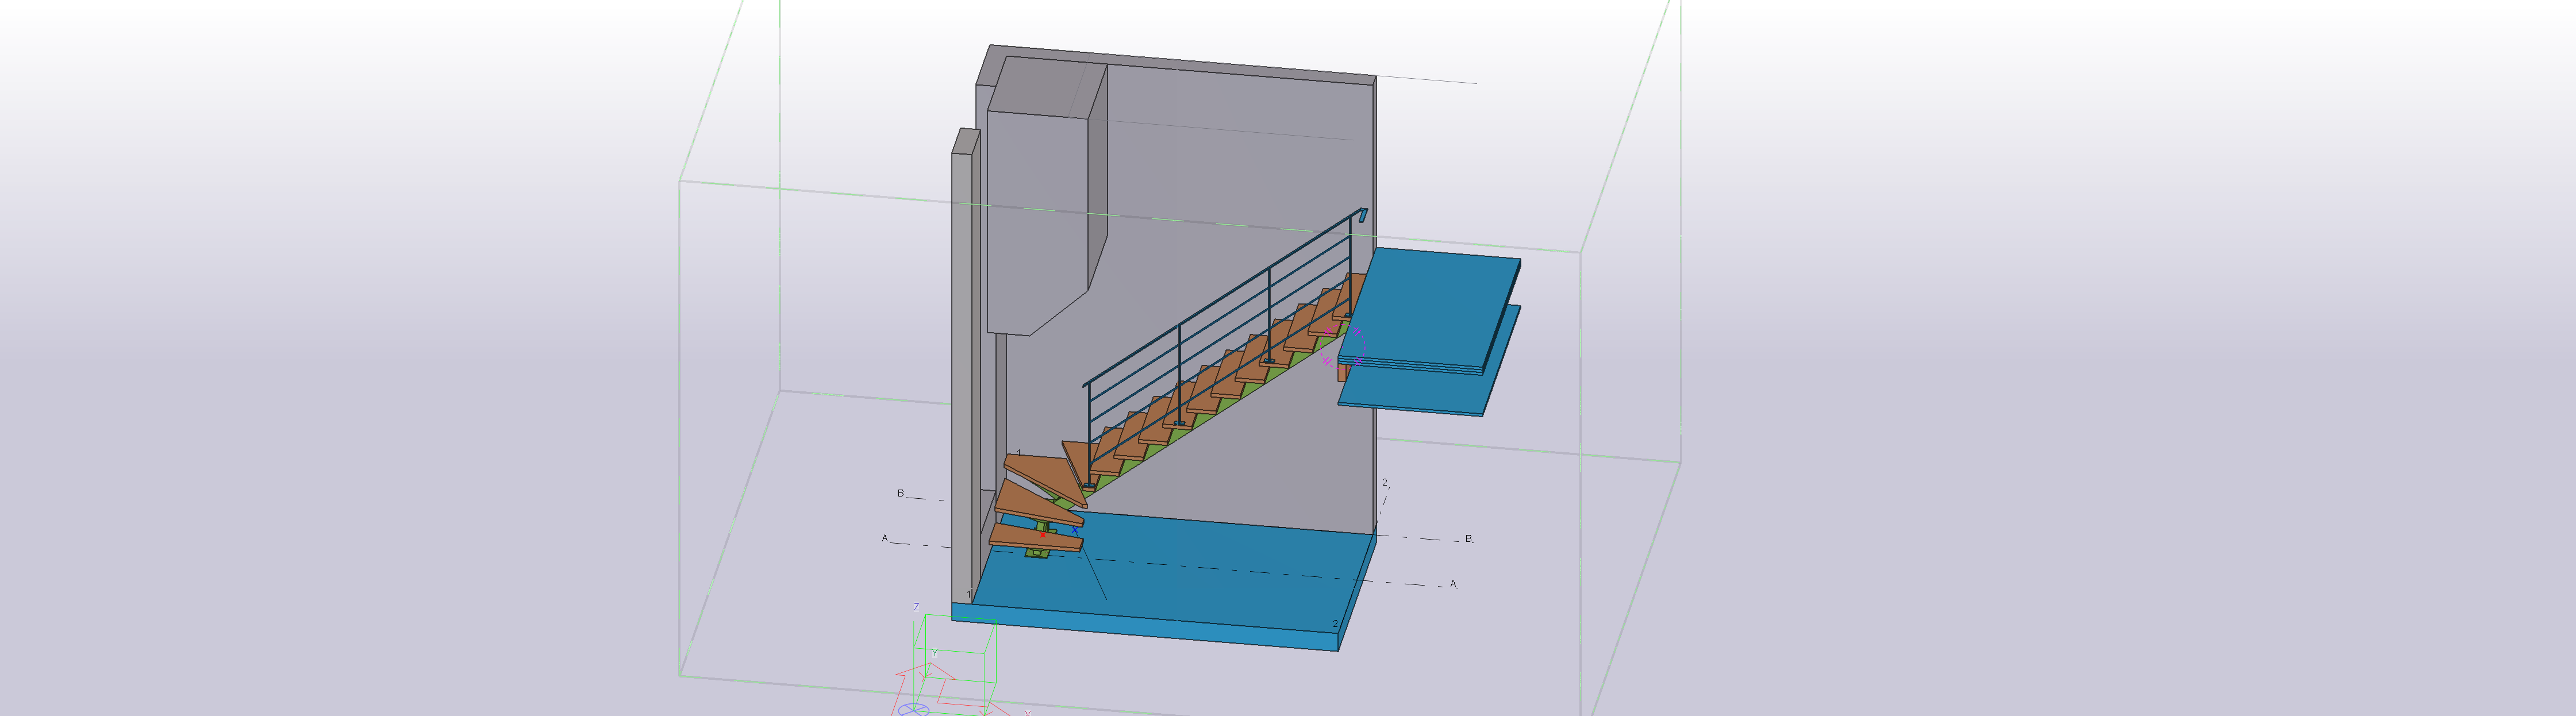Viewport: 2576px width, 716px height.
Task: Click the Z axis label of coordinate symbol
Action: [916, 607]
